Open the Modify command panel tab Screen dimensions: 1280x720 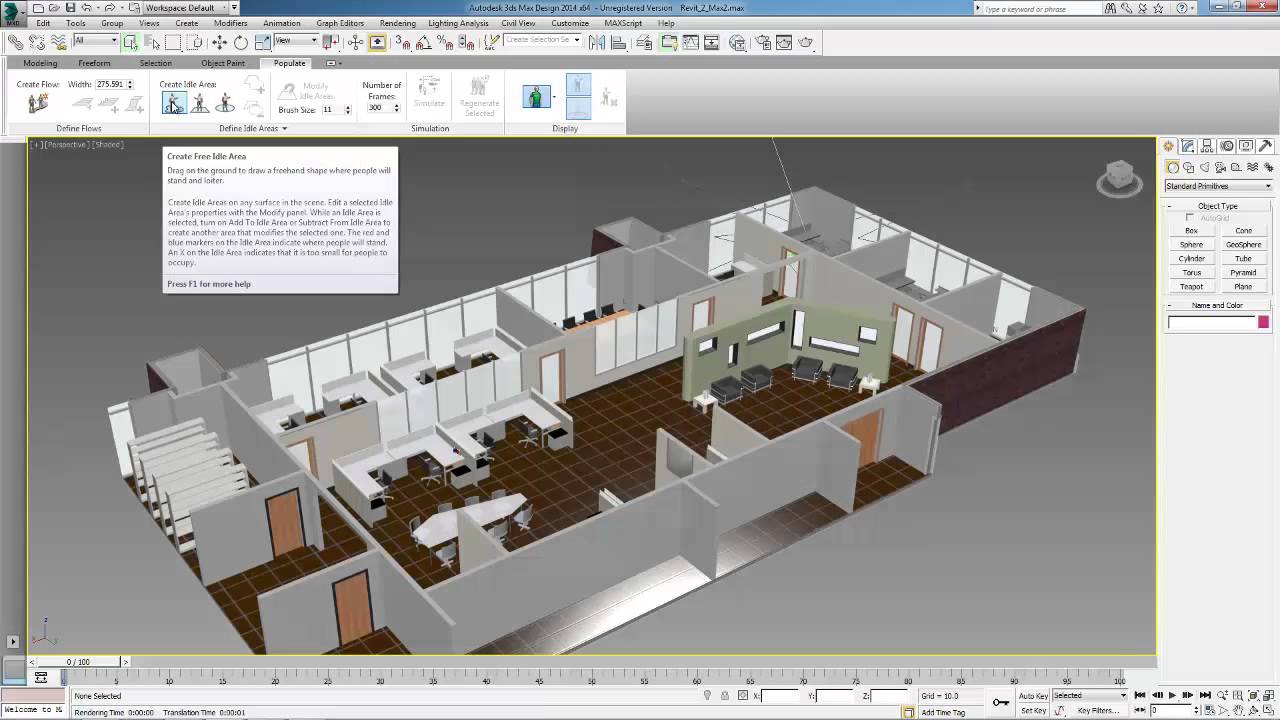point(1188,146)
